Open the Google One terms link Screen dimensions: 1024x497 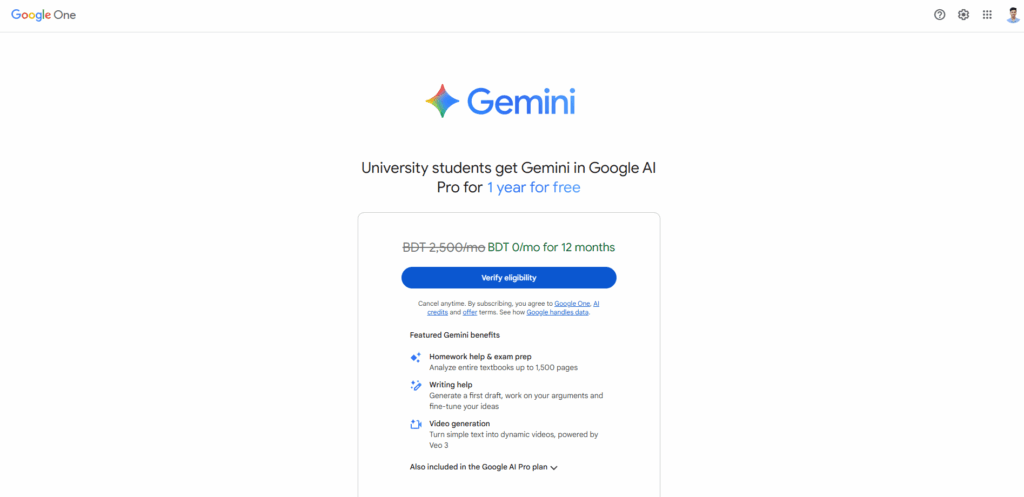point(571,303)
